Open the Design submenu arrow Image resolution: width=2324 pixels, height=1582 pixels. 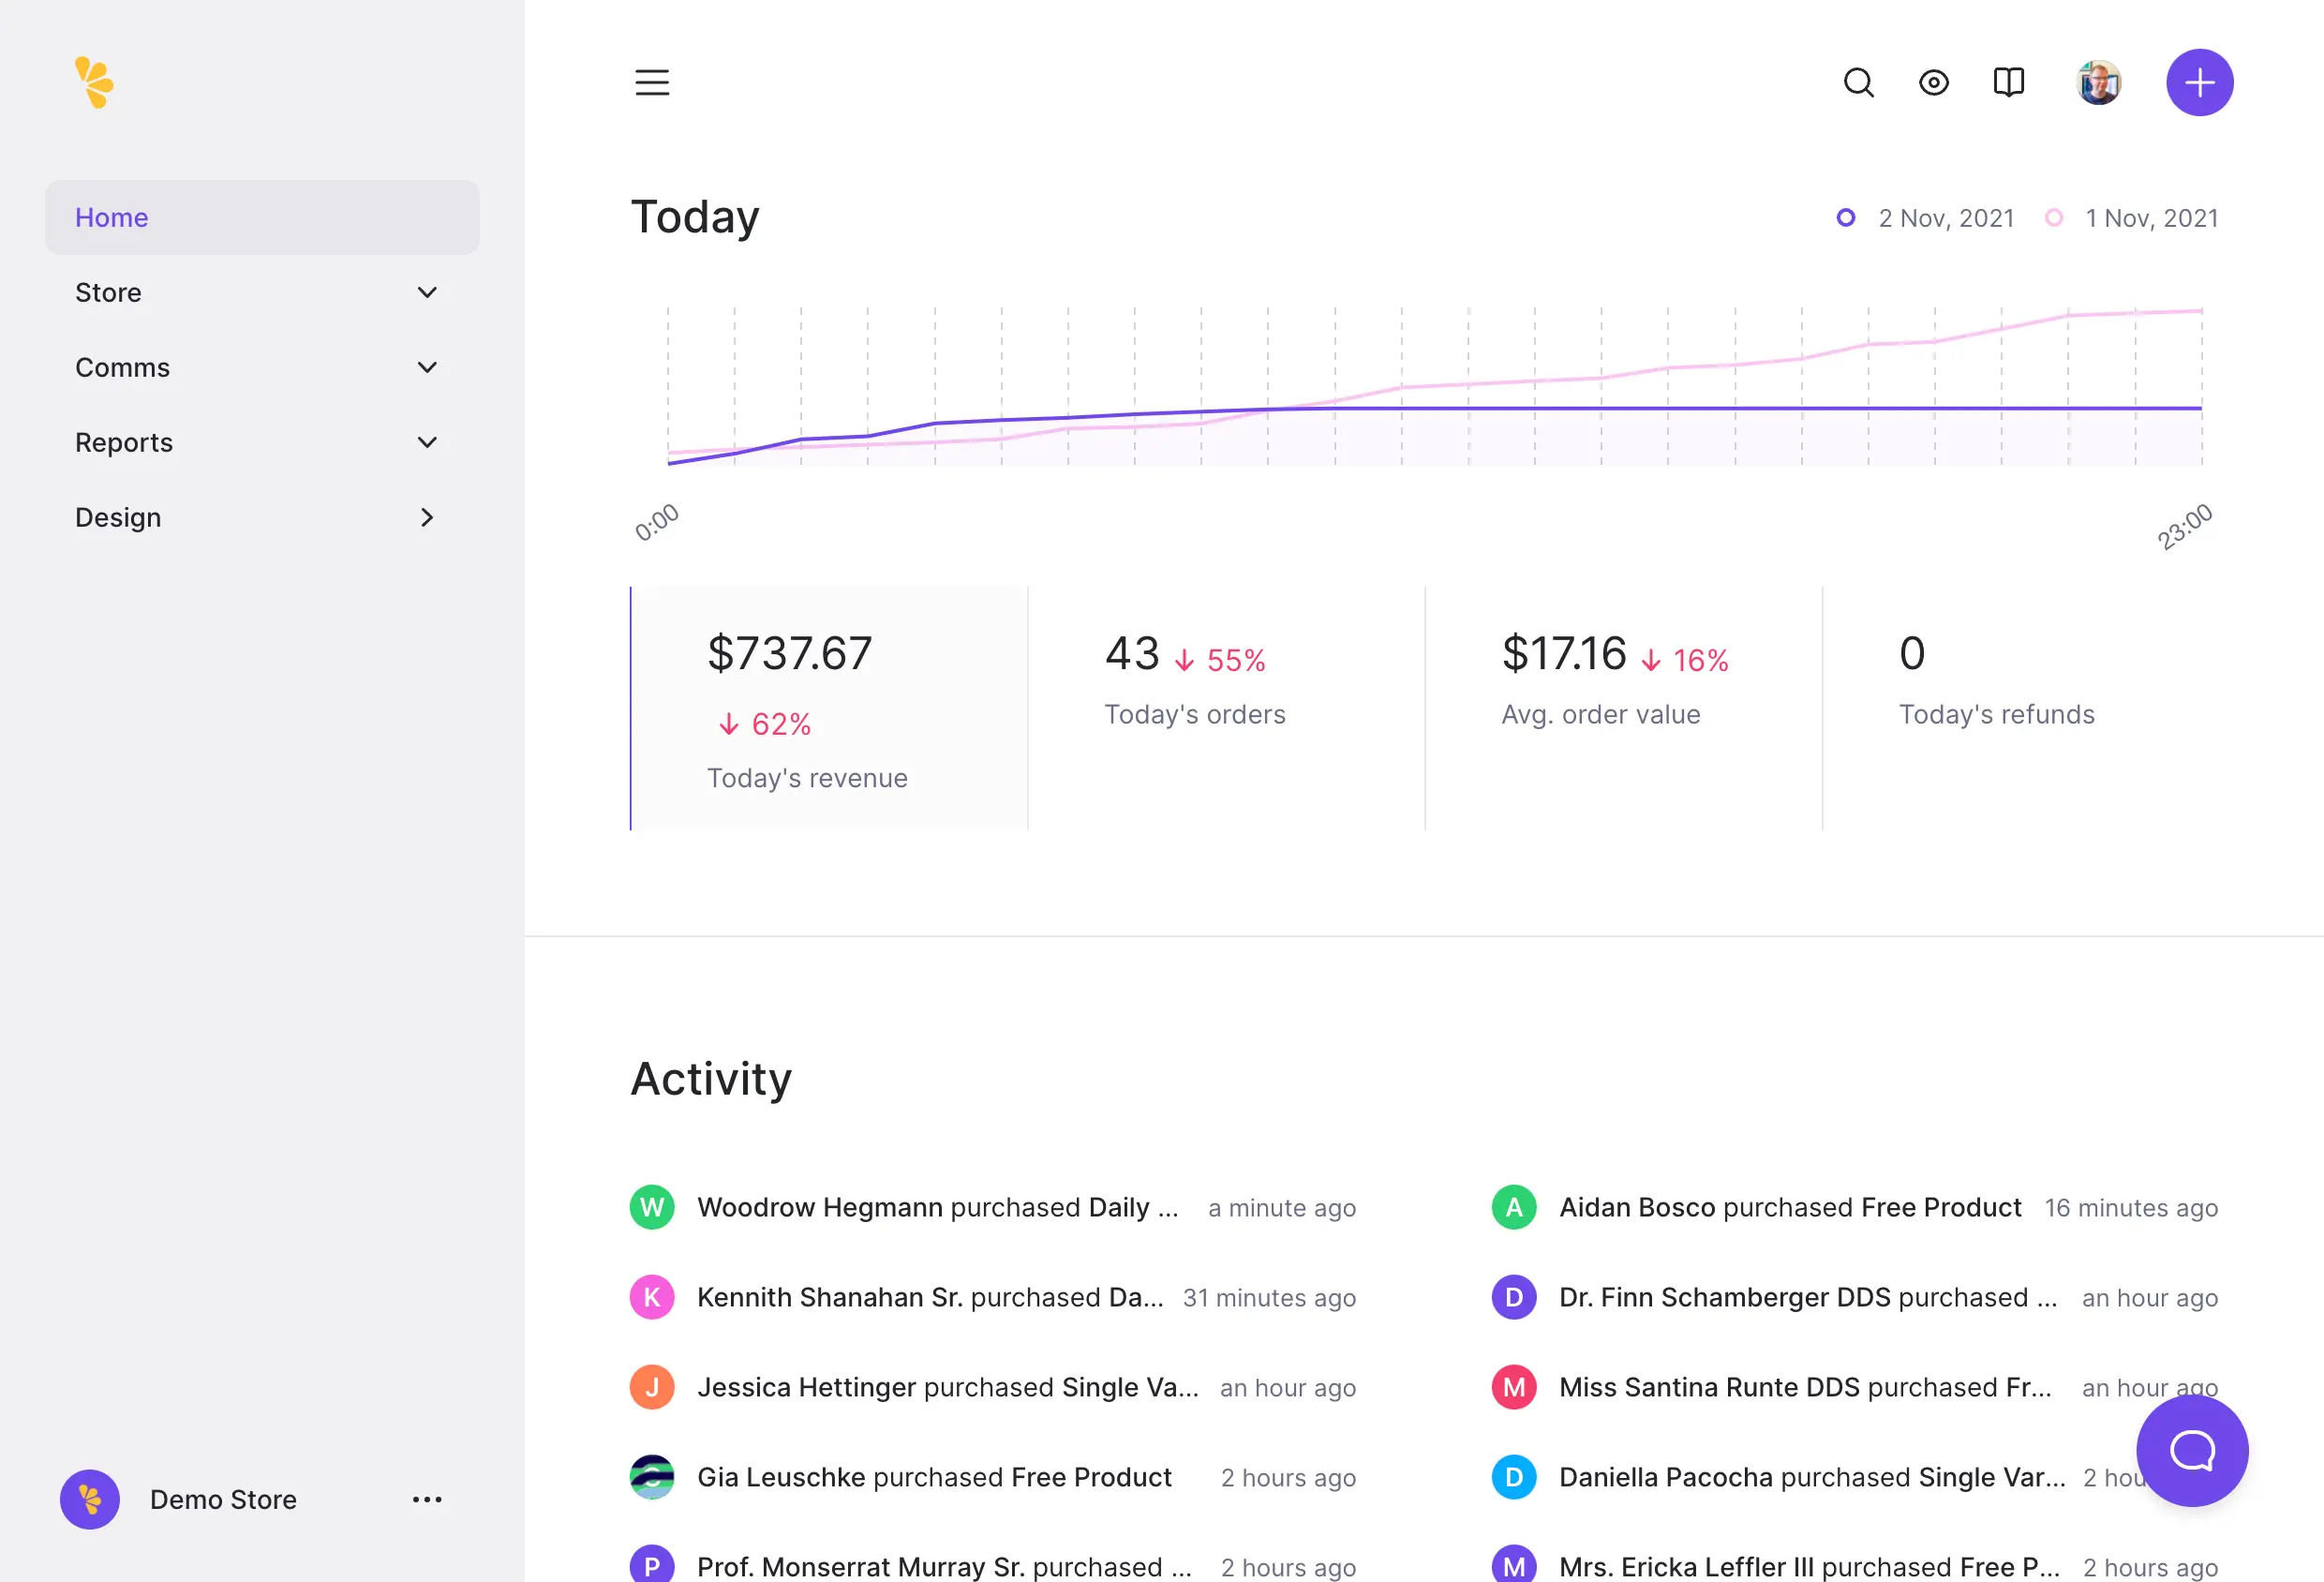pyautogui.click(x=427, y=517)
